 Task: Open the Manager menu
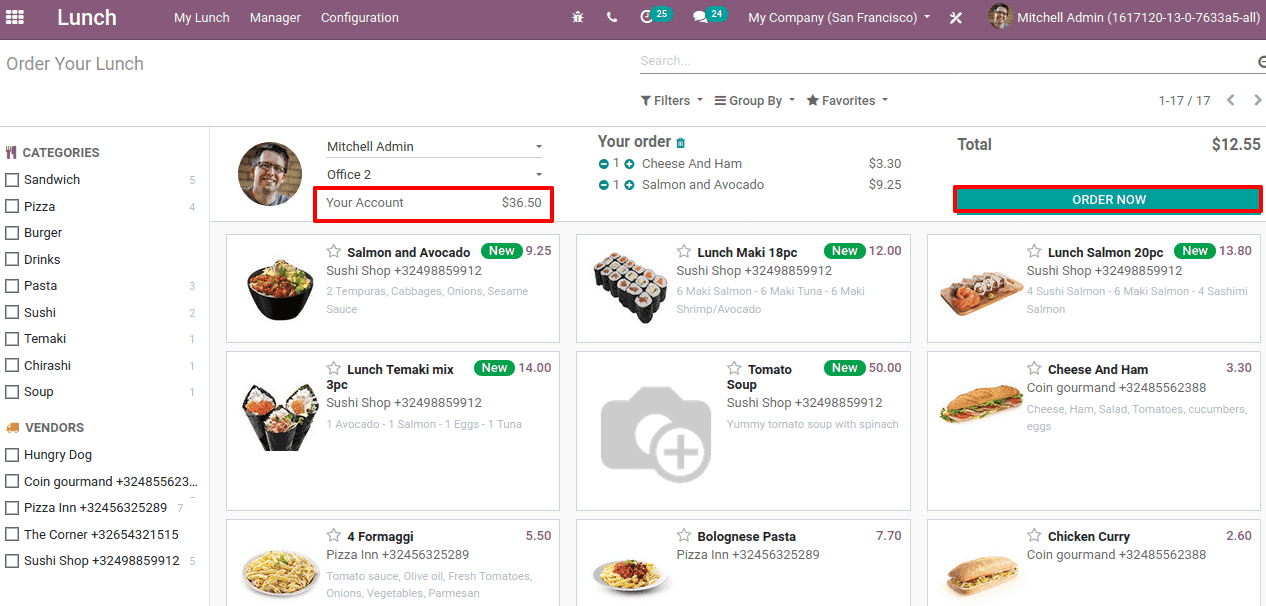coord(275,18)
